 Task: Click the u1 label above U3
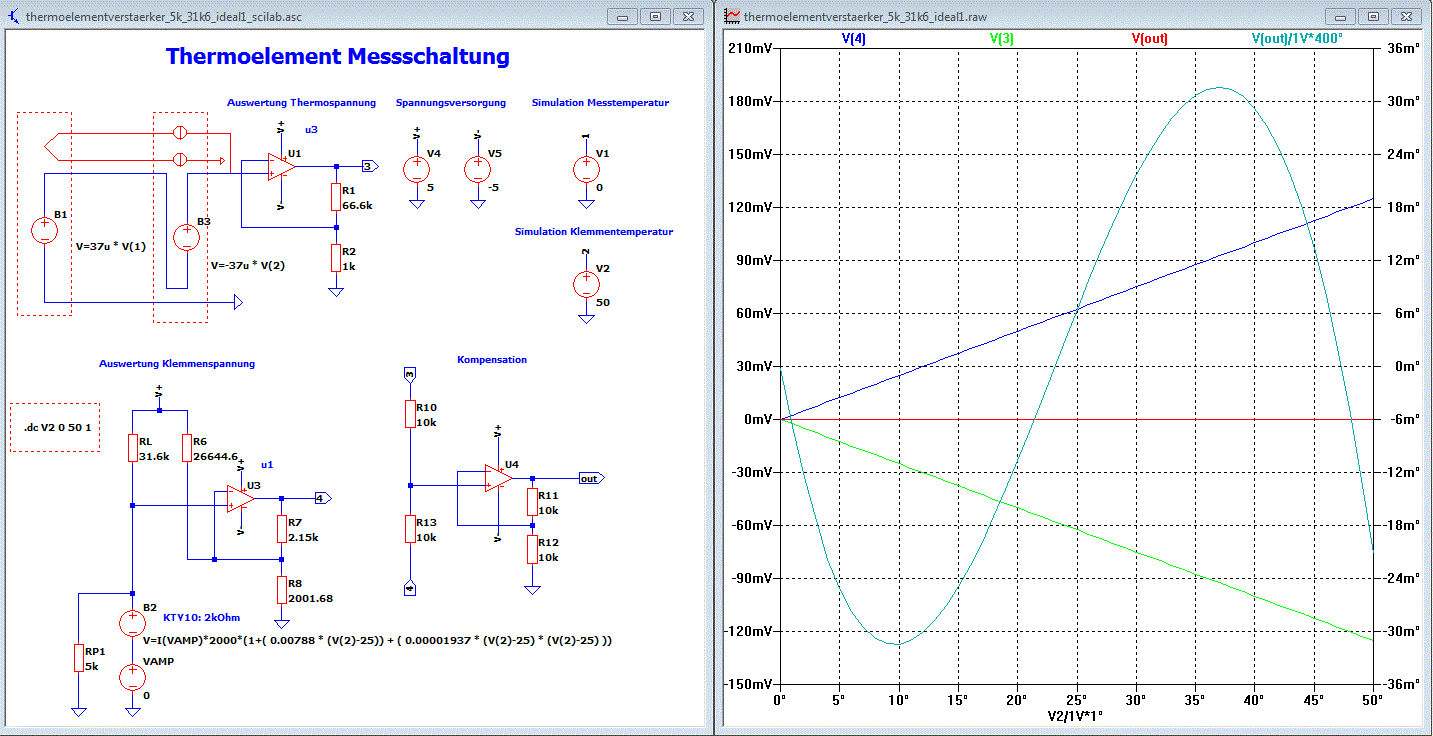(x=266, y=465)
